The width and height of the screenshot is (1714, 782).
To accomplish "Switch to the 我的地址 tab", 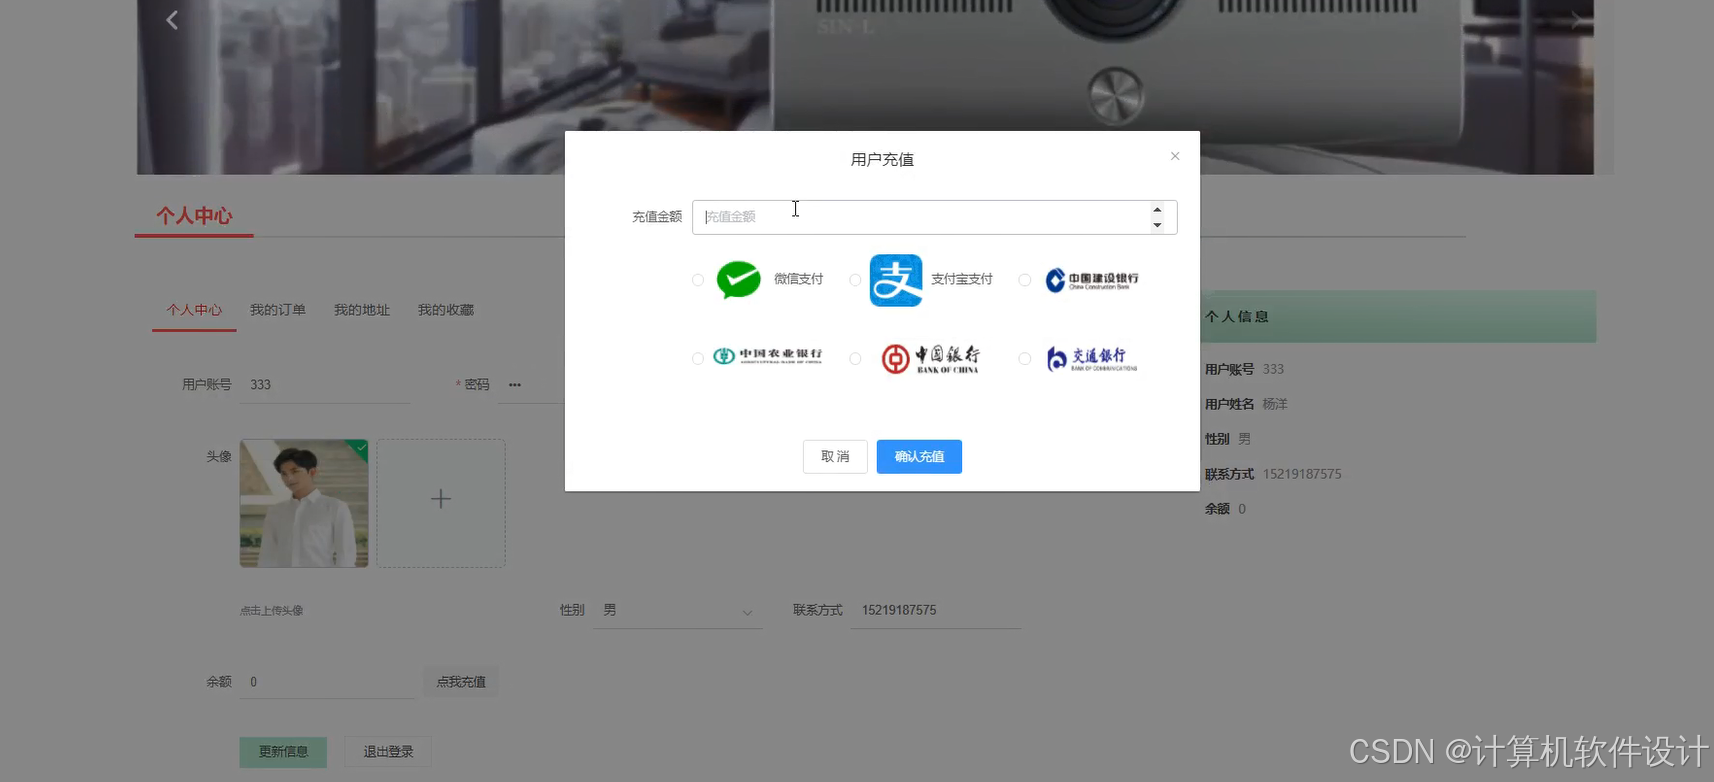I will click(362, 310).
